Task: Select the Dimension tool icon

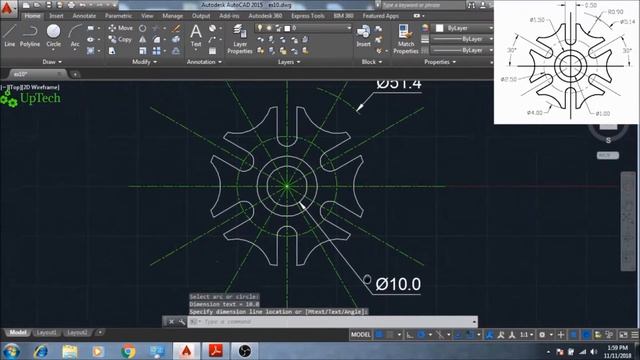Action: (x=212, y=28)
